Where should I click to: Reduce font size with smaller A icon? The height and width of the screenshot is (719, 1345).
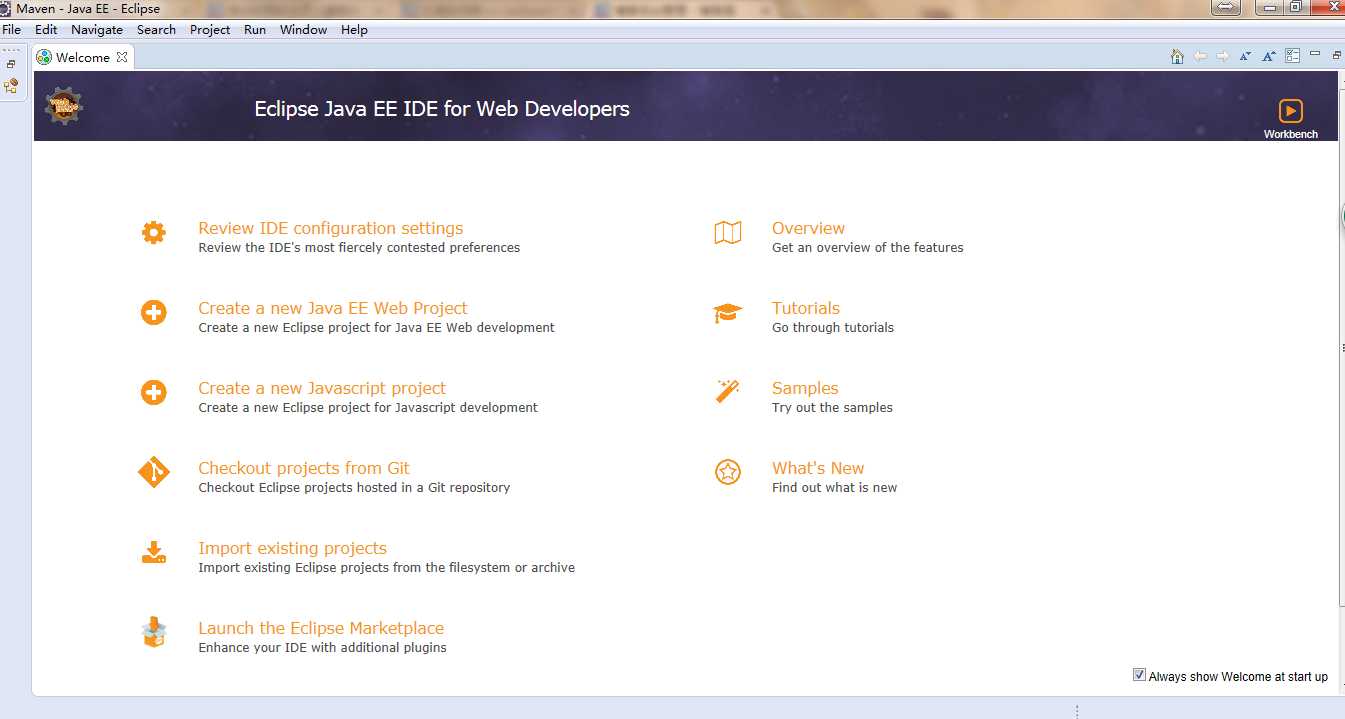[1245, 57]
